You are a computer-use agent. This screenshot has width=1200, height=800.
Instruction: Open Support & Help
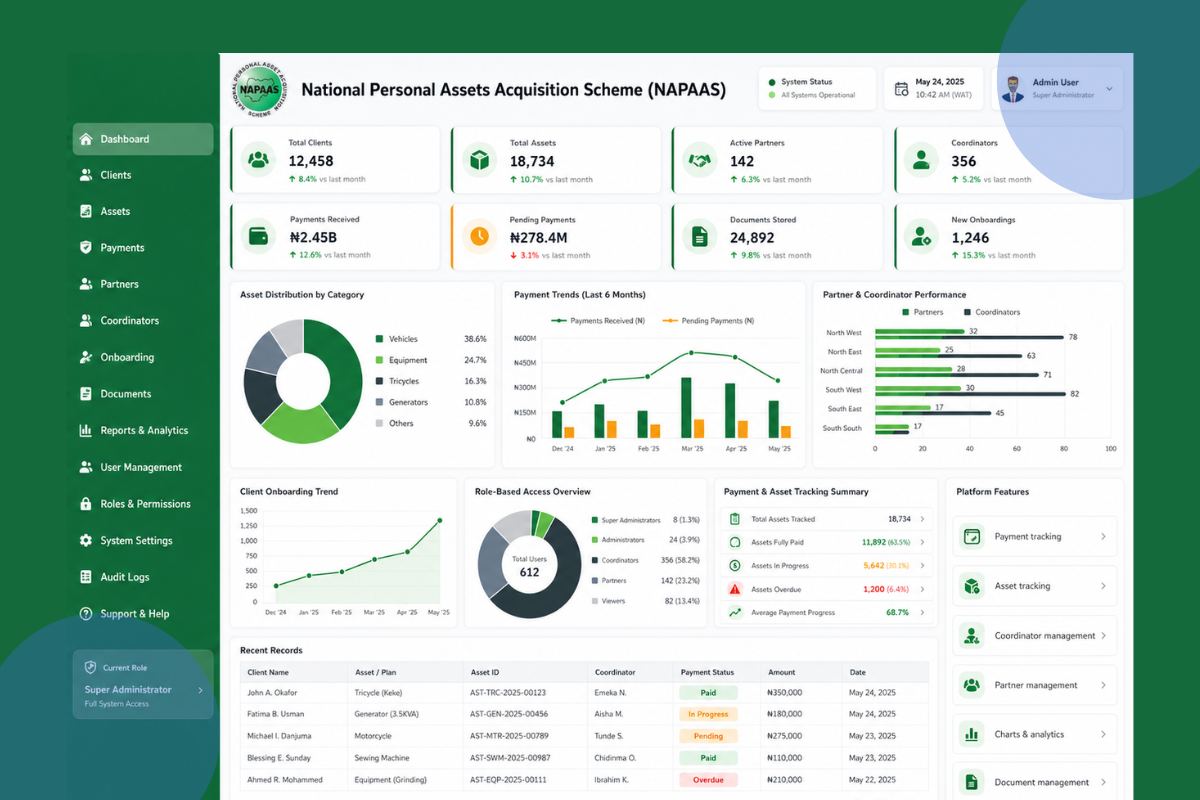[143, 614]
